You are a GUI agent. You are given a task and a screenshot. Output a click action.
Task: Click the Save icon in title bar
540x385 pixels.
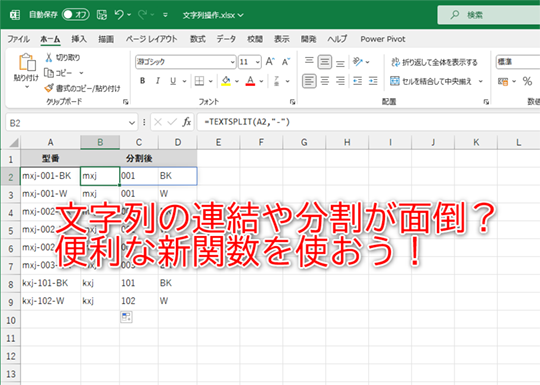tap(102, 14)
